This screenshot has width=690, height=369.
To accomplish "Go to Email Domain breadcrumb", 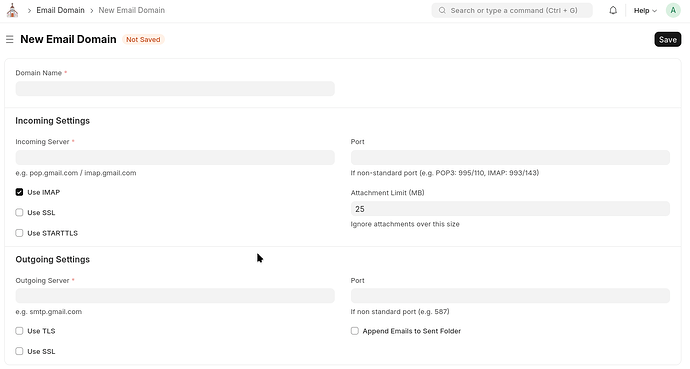I will [60, 10].
